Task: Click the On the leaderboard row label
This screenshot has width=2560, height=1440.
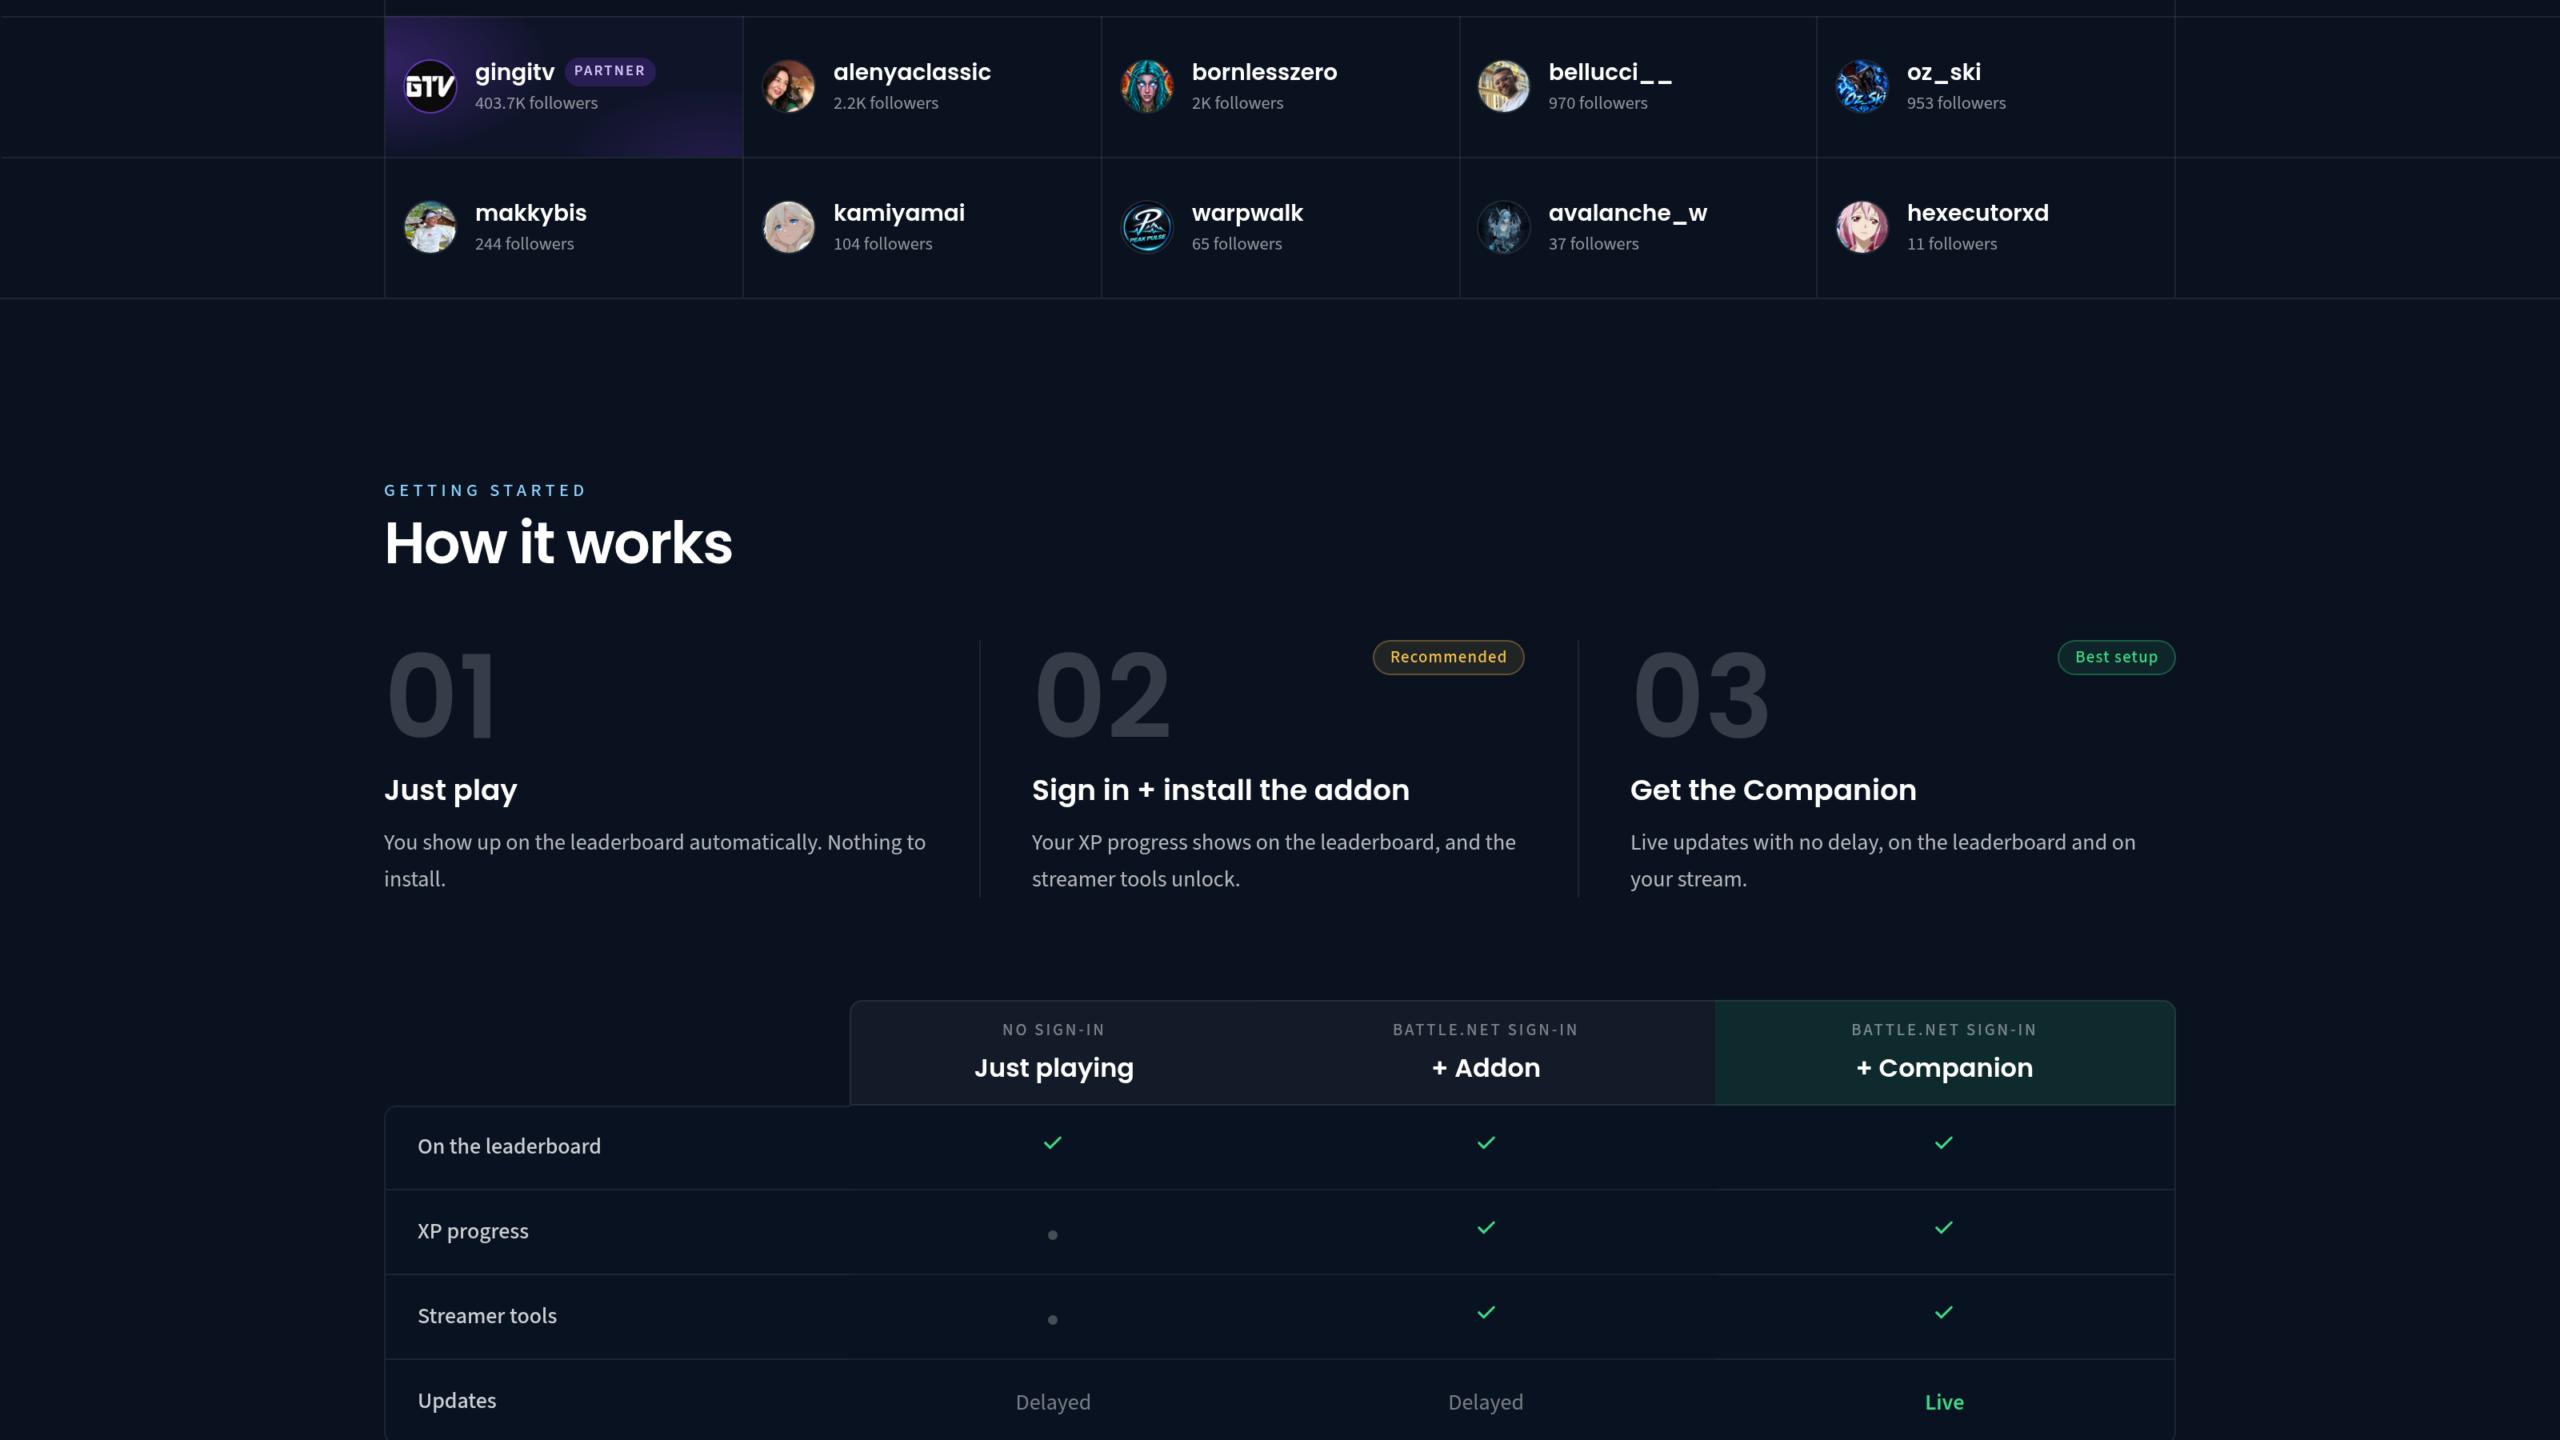Action: click(x=509, y=1147)
